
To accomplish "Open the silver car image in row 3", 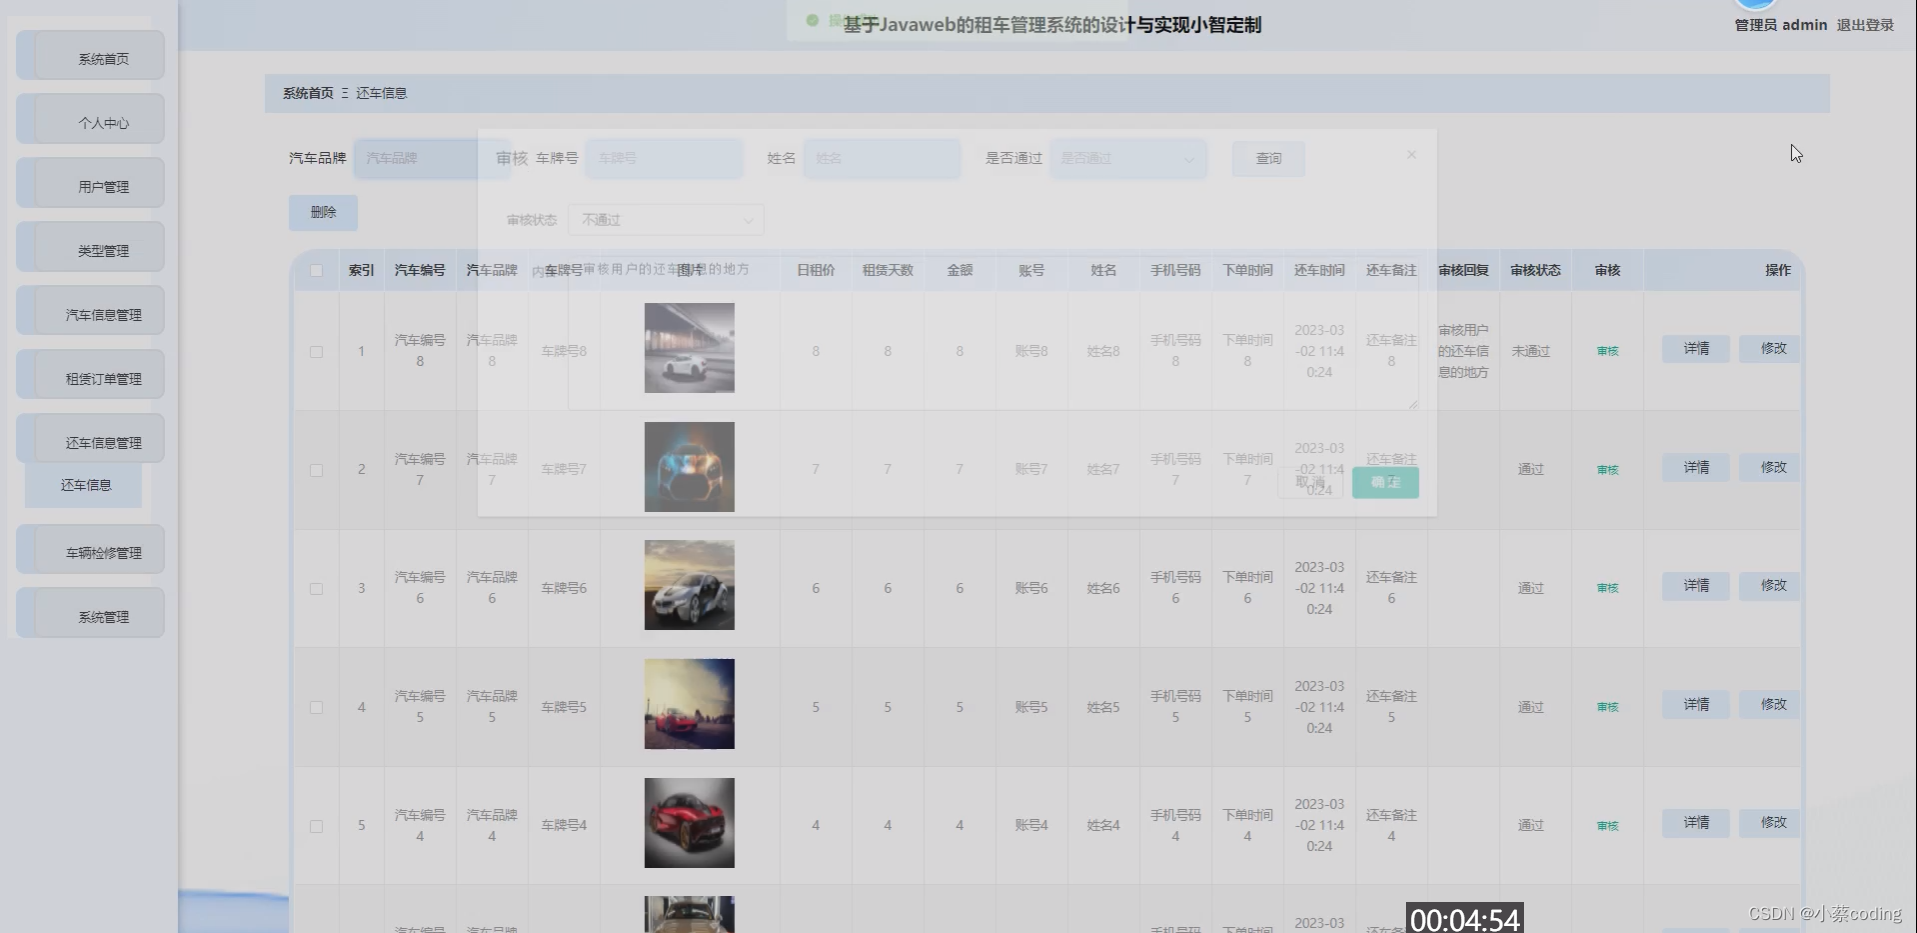I will click(689, 585).
